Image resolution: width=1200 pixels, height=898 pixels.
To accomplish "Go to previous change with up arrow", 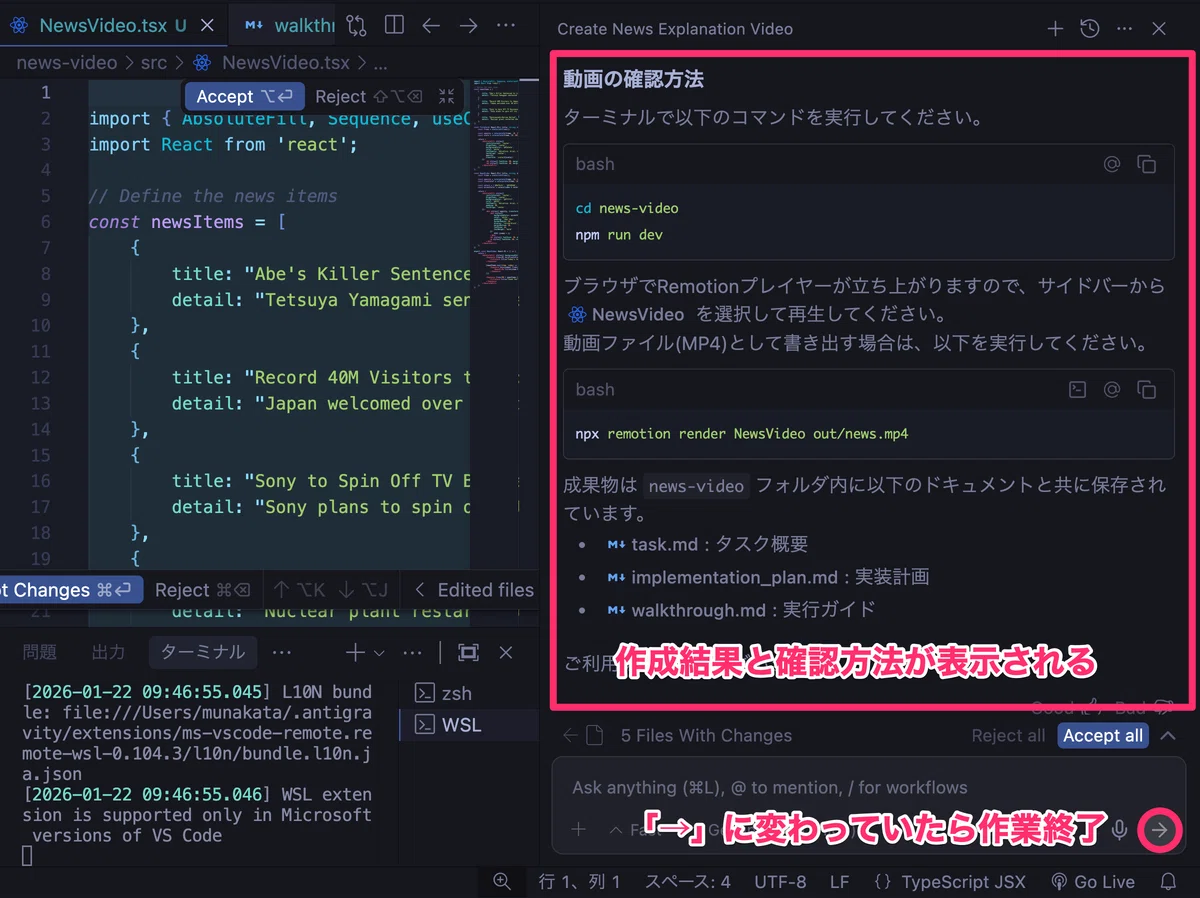I will [300, 590].
